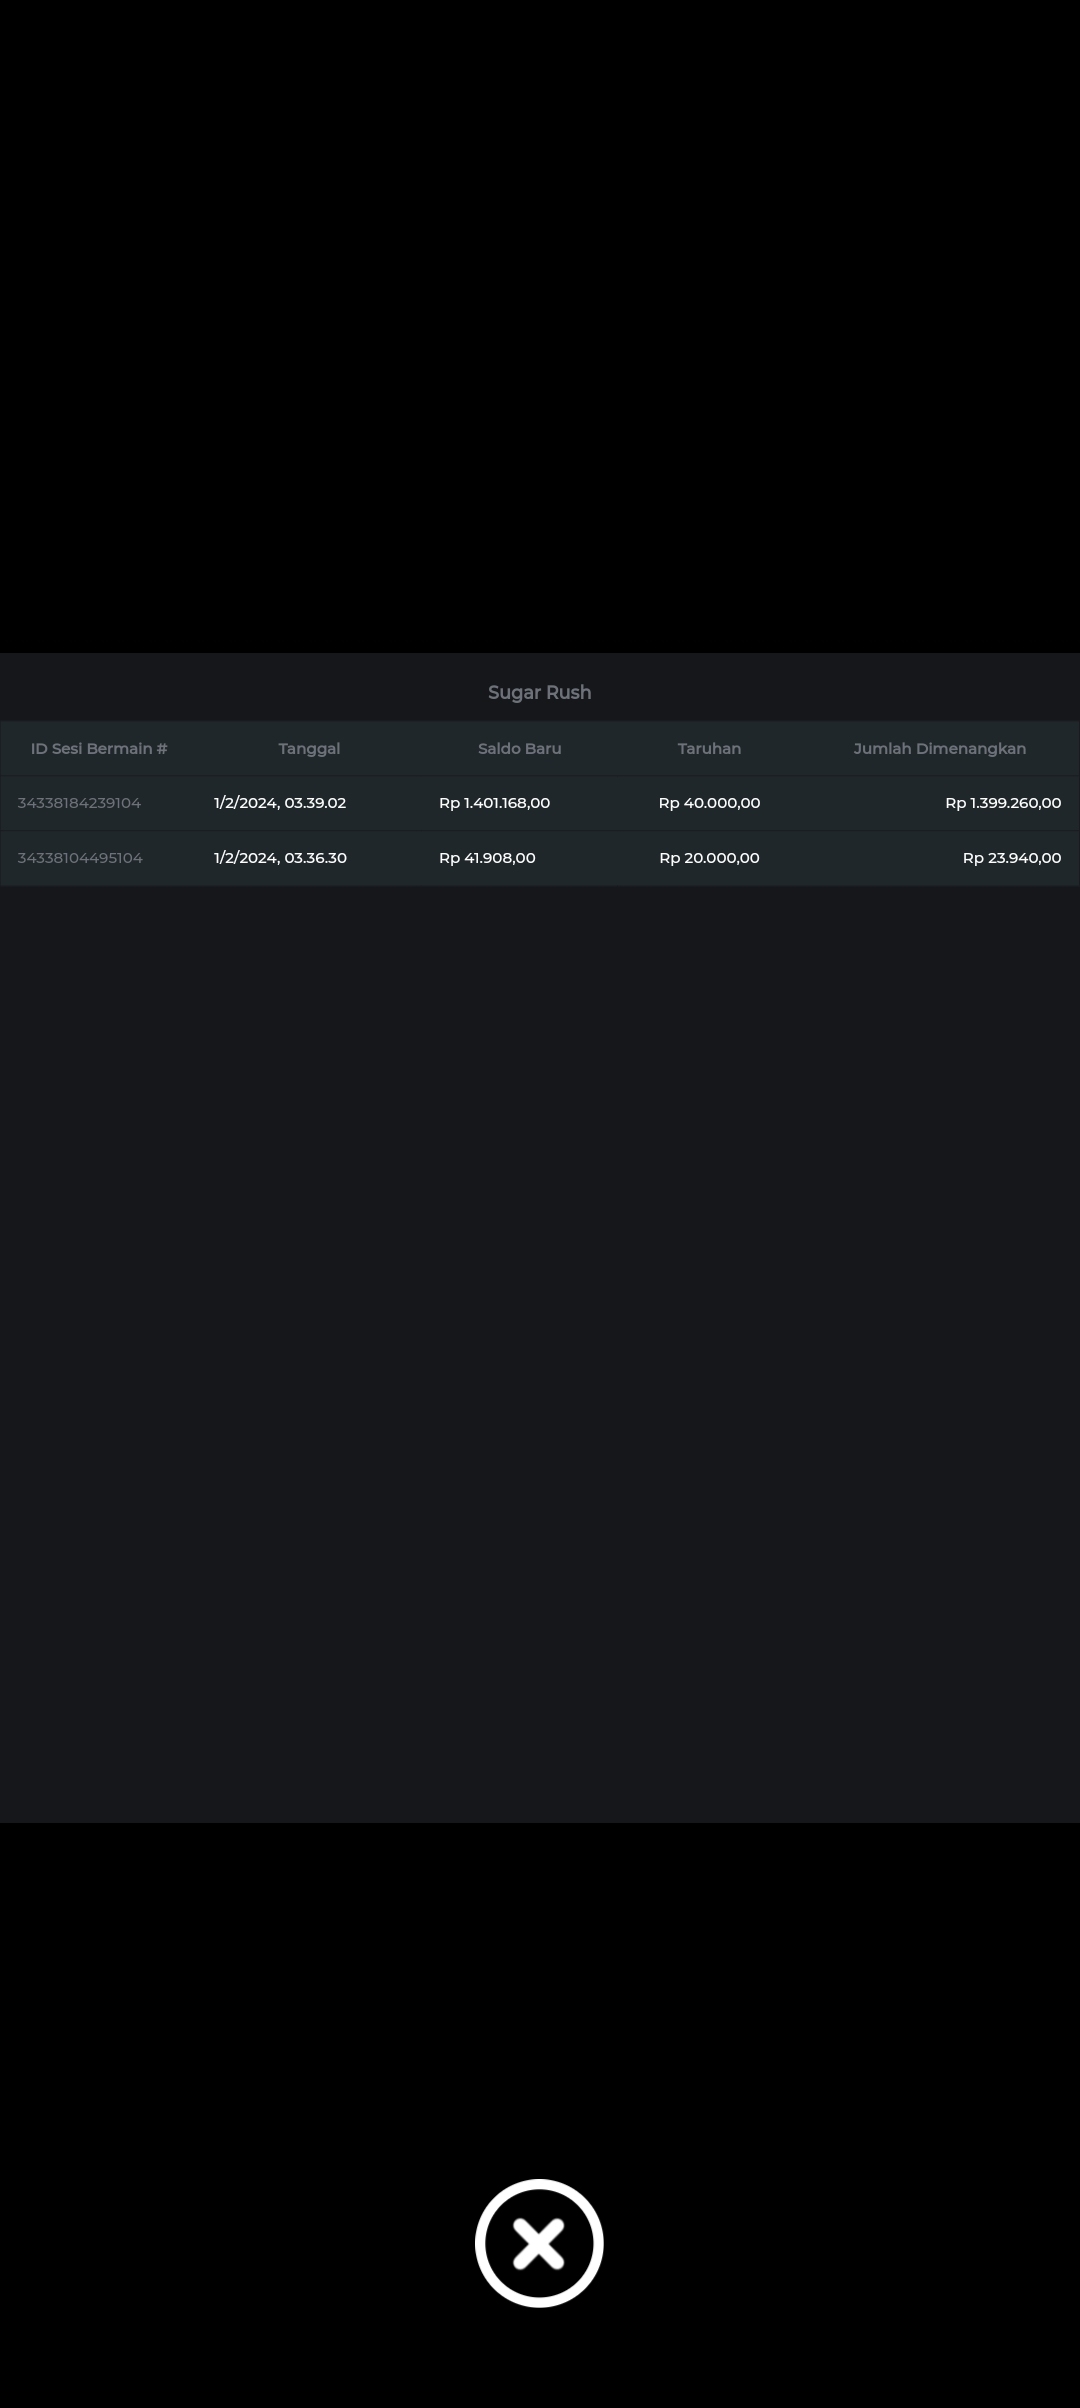This screenshot has height=2408, width=1080.
Task: Select the 03.39.02 date entry
Action: point(280,803)
